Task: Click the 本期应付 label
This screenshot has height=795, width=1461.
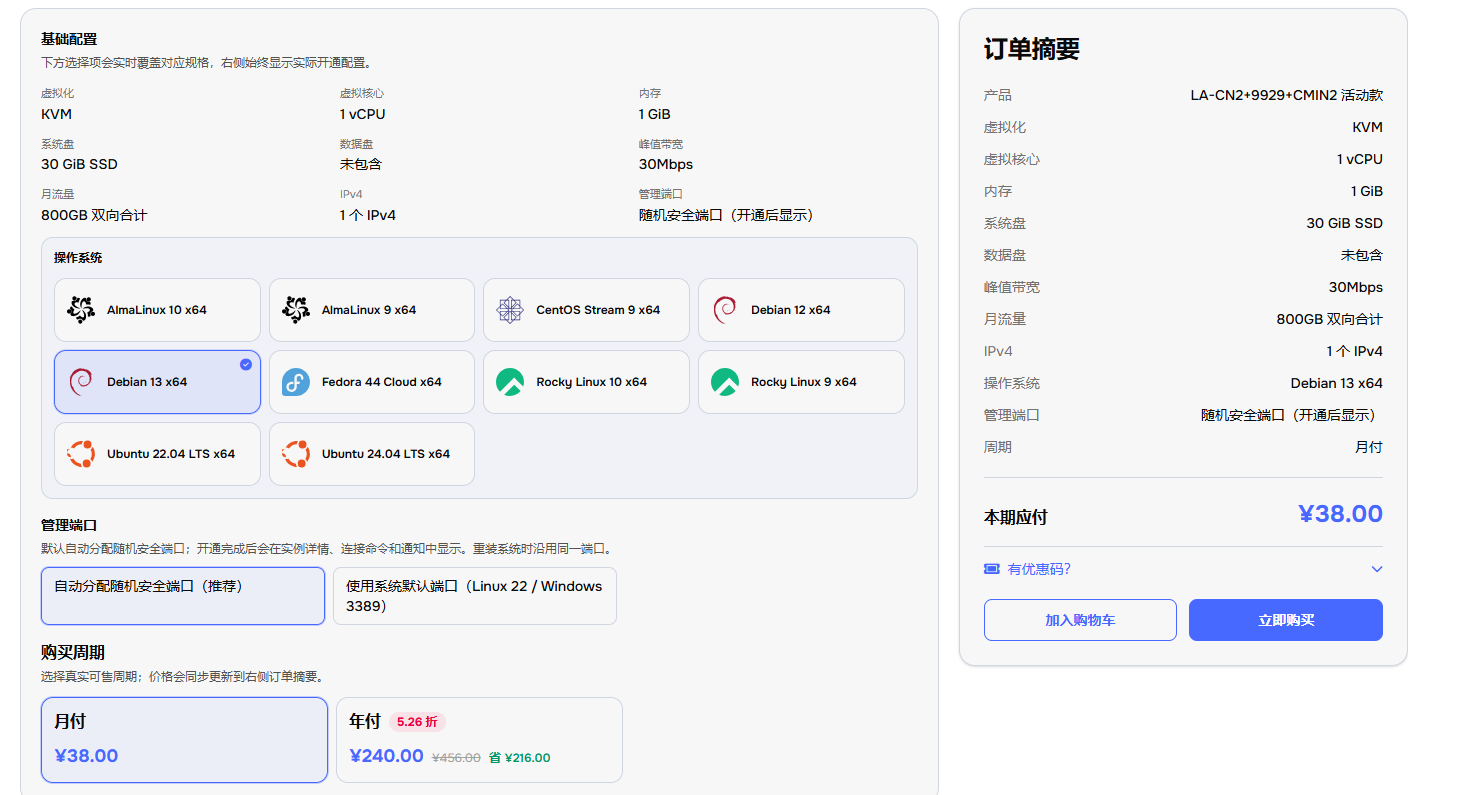Action: click(x=1016, y=517)
